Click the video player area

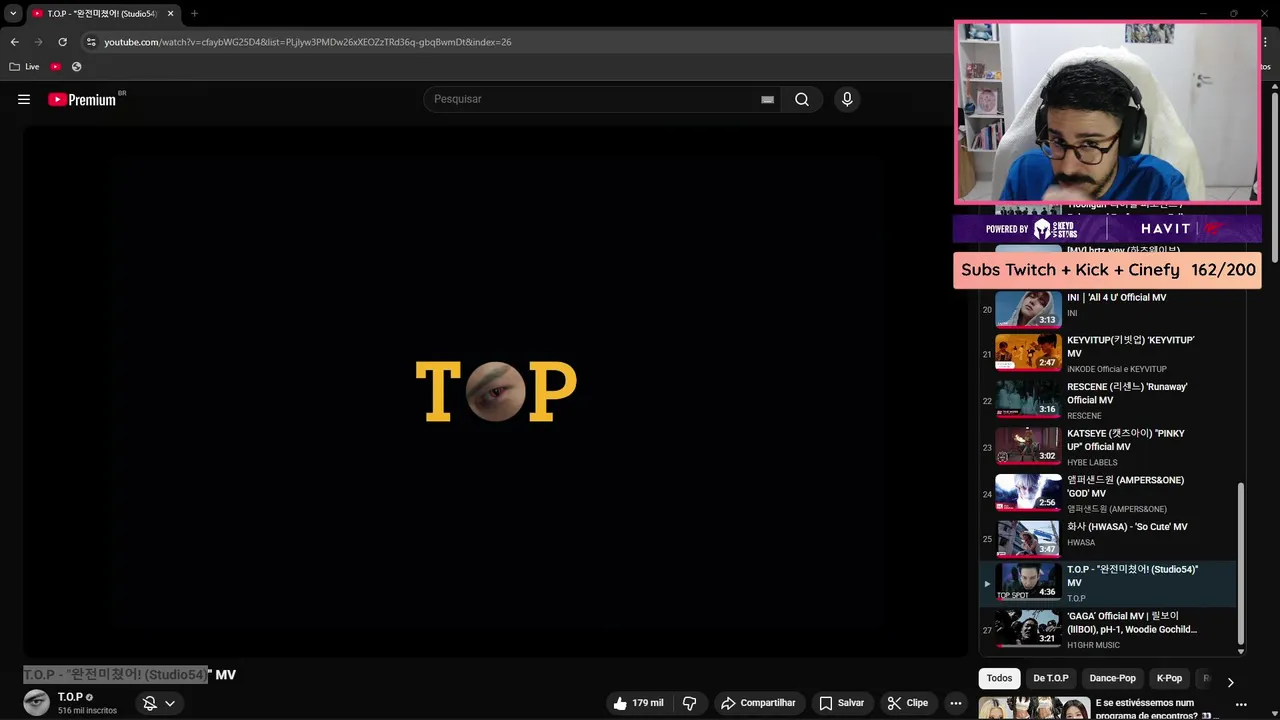[496, 391]
